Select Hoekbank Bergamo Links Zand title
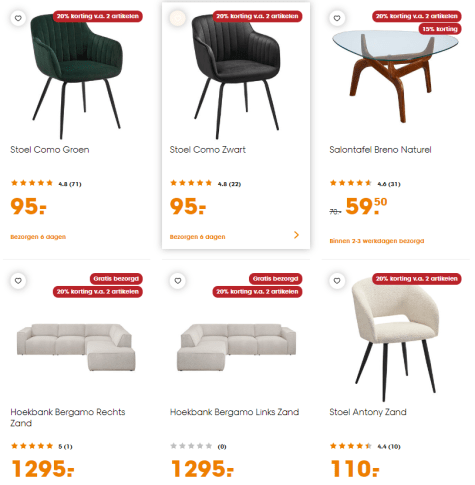The width and height of the screenshot is (475, 485). click(234, 412)
